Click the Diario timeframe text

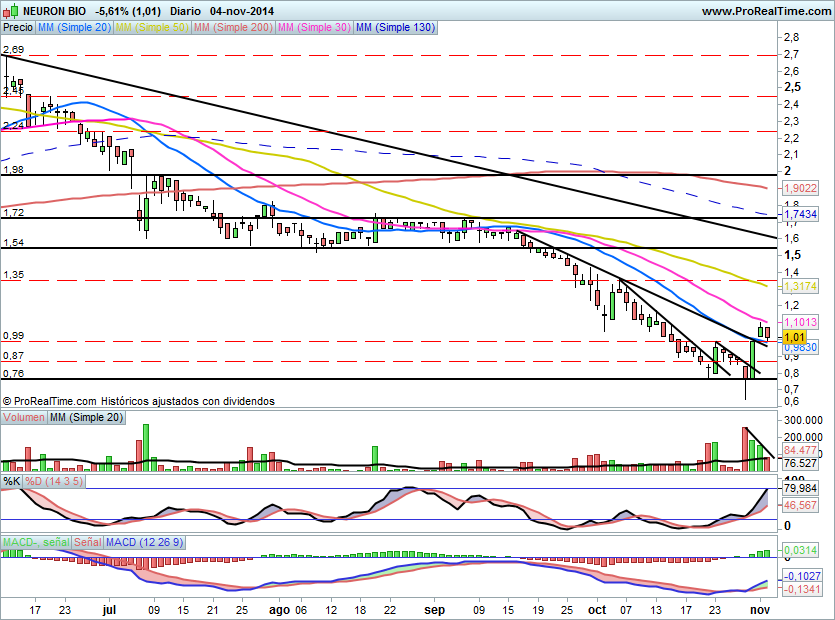pos(186,11)
